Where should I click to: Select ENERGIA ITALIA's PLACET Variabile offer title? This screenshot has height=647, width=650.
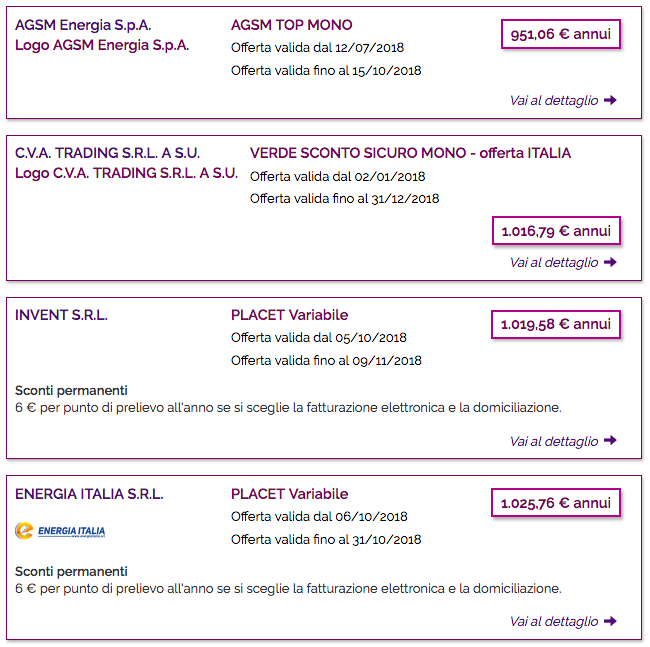[289, 494]
